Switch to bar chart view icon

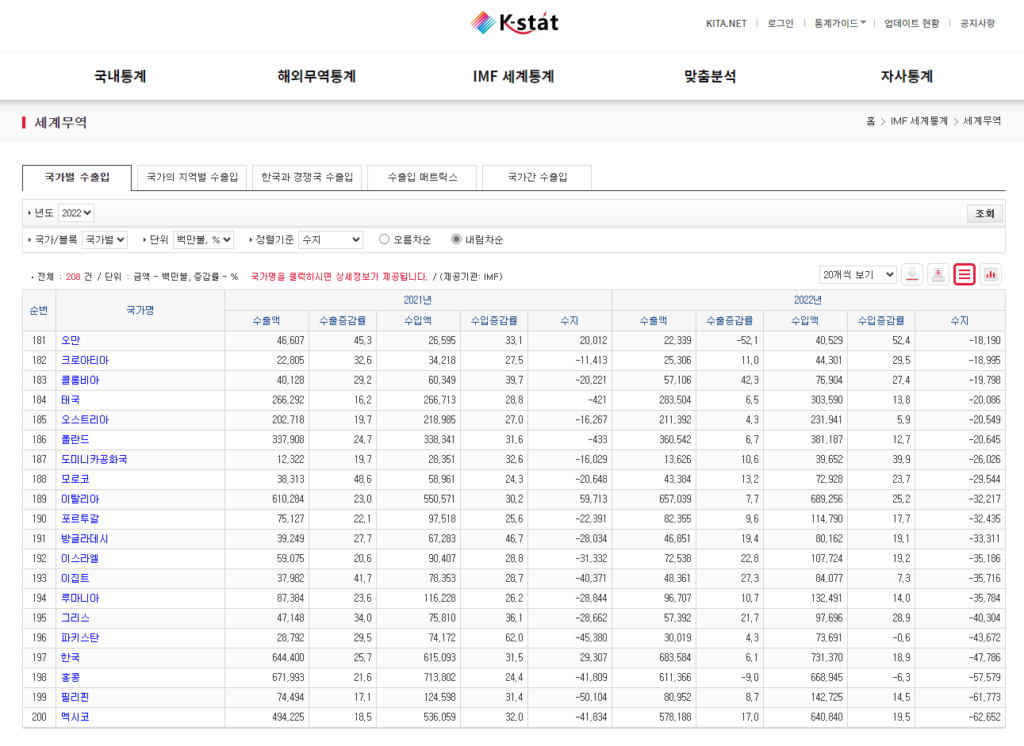991,275
